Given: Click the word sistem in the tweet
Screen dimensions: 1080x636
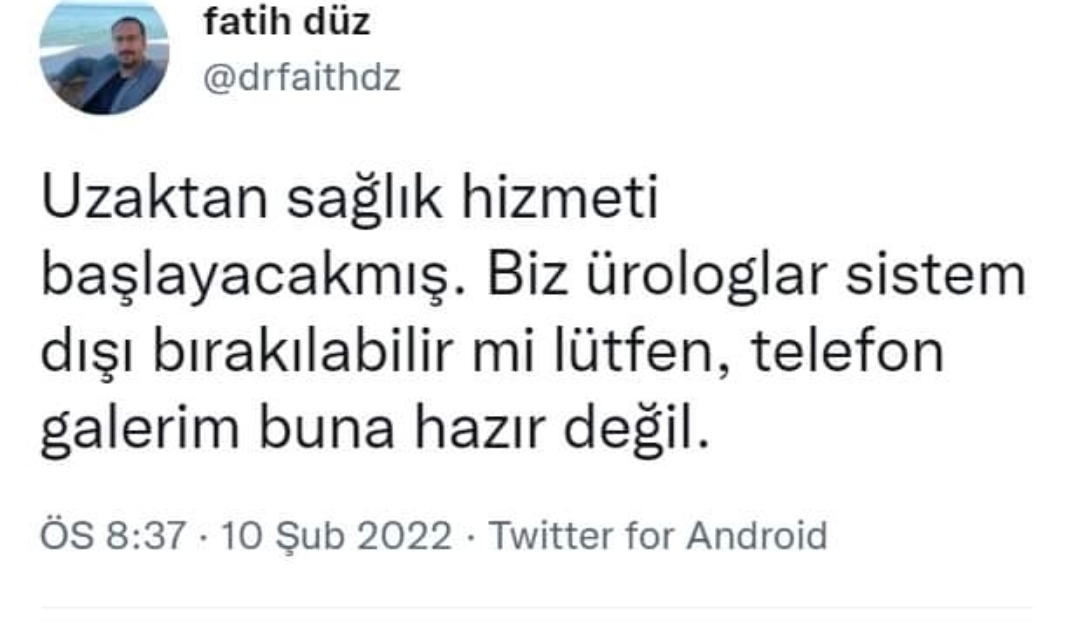Looking at the screenshot, I should coord(936,277).
